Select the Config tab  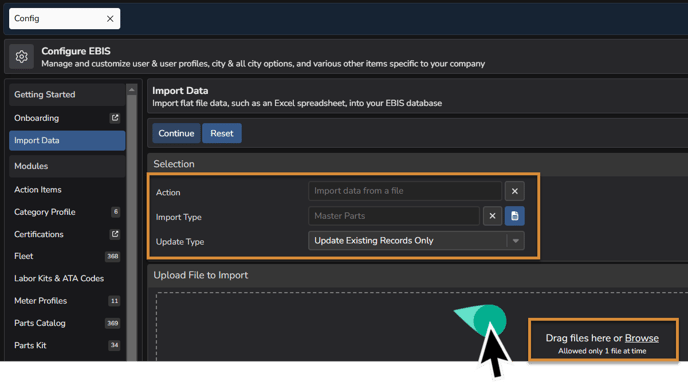[x=64, y=18]
